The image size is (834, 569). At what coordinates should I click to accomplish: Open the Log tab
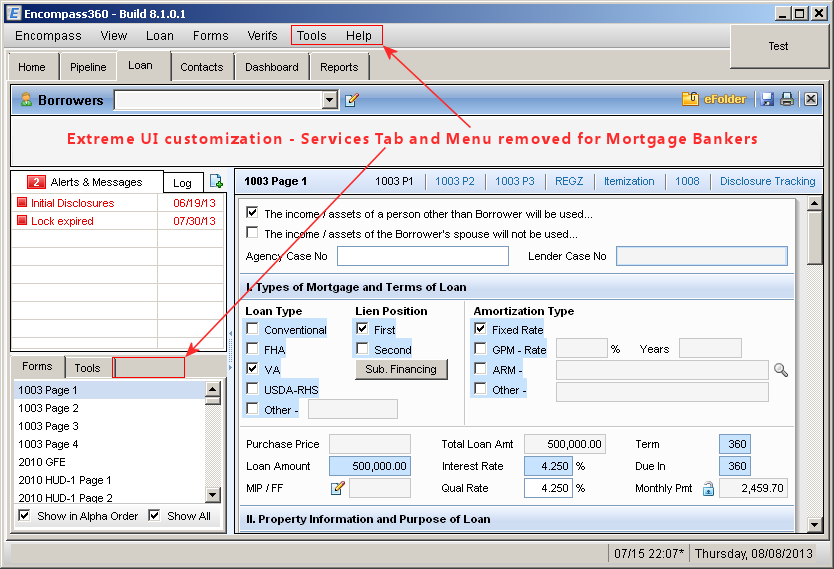[182, 183]
